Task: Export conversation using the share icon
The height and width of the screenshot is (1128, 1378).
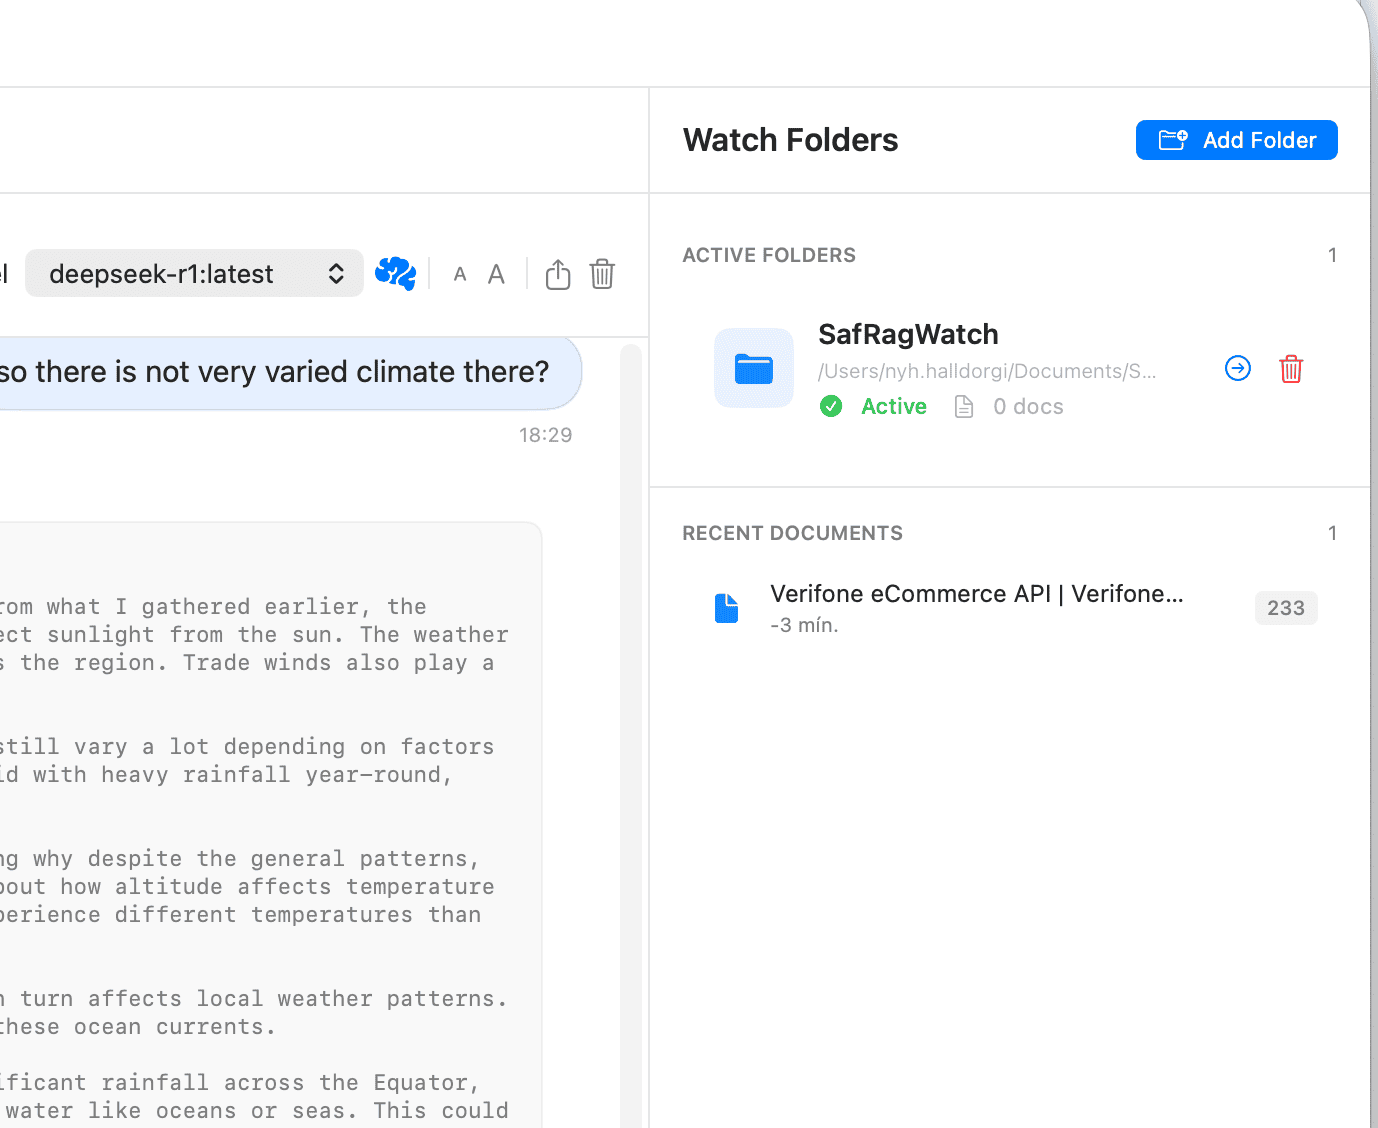Action: click(557, 273)
